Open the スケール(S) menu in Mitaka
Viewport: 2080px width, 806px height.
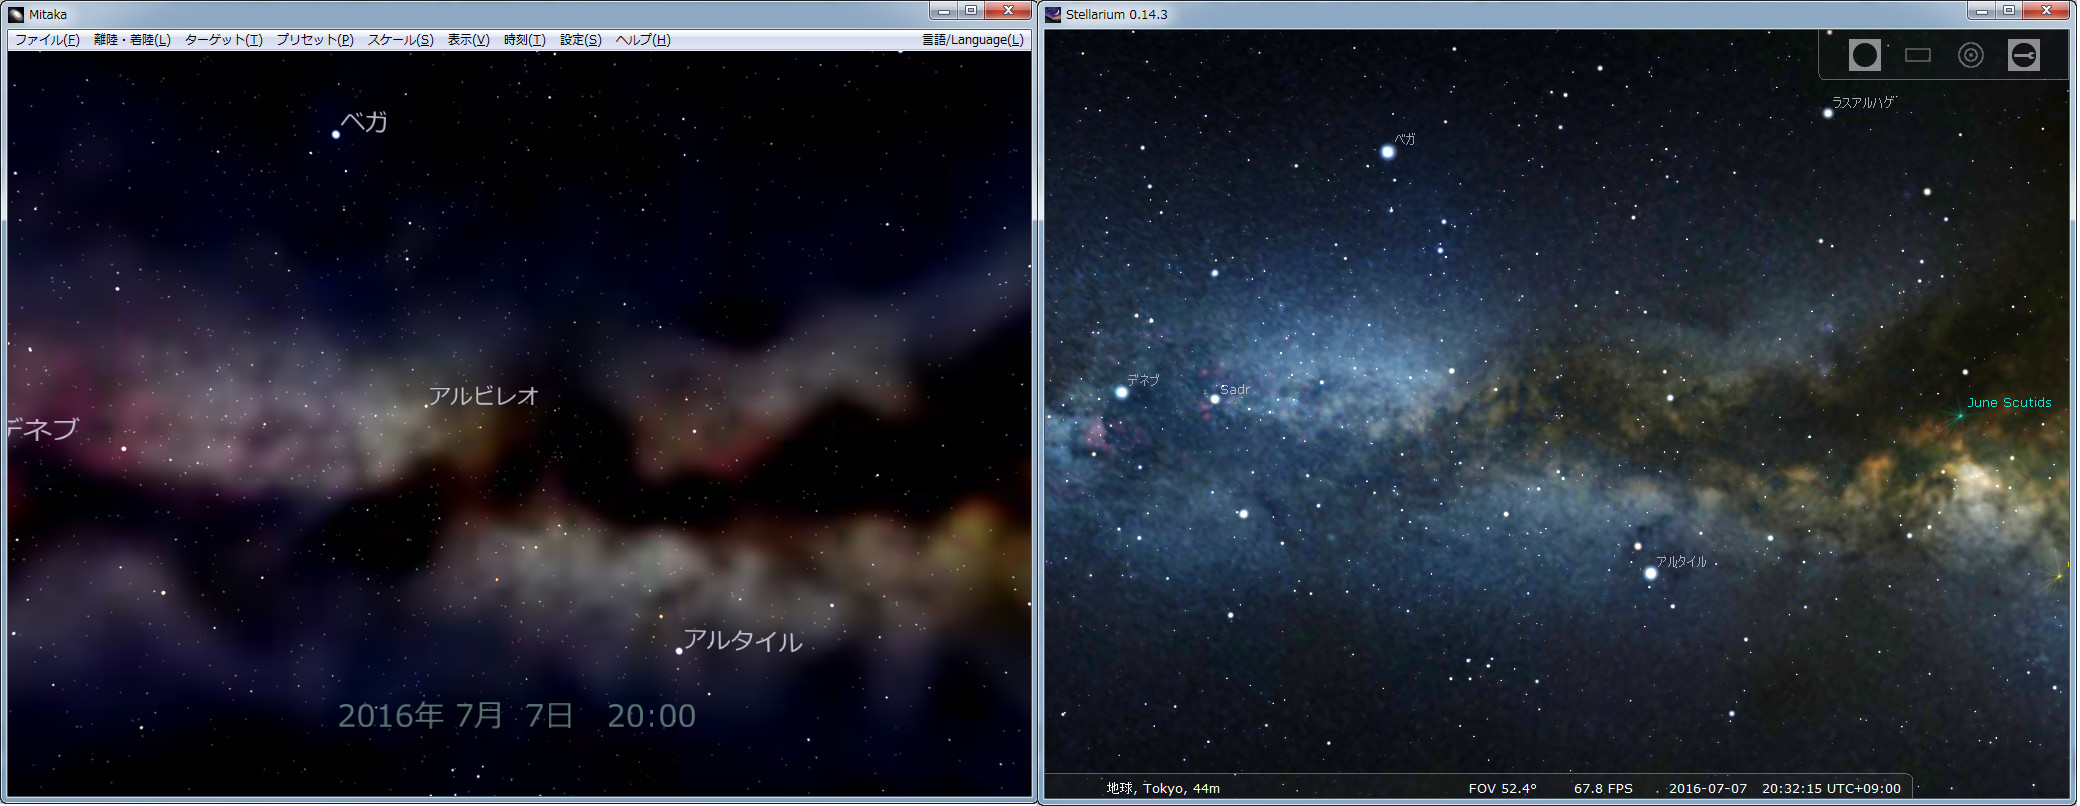400,40
